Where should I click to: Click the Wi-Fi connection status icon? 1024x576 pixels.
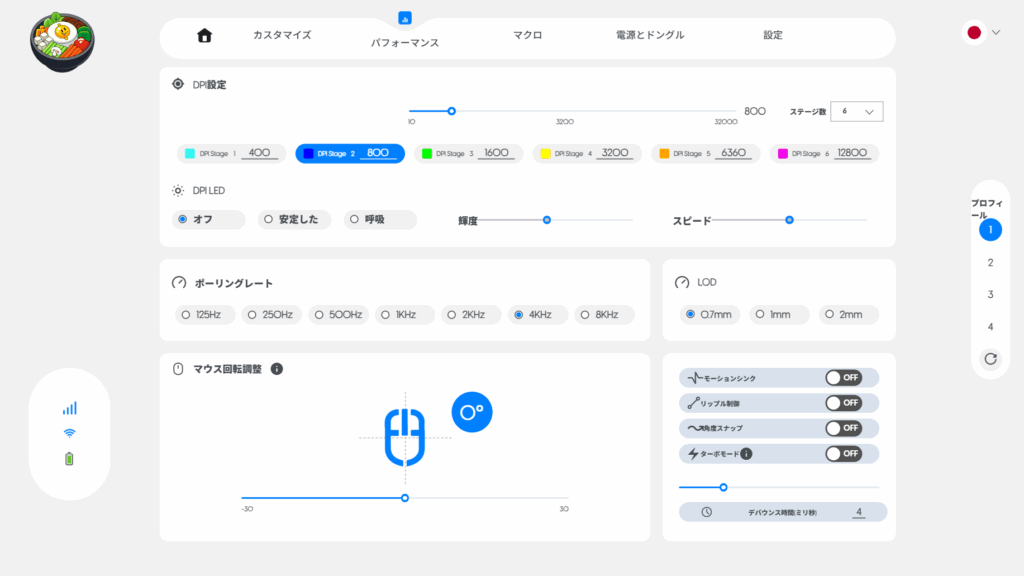pos(70,433)
